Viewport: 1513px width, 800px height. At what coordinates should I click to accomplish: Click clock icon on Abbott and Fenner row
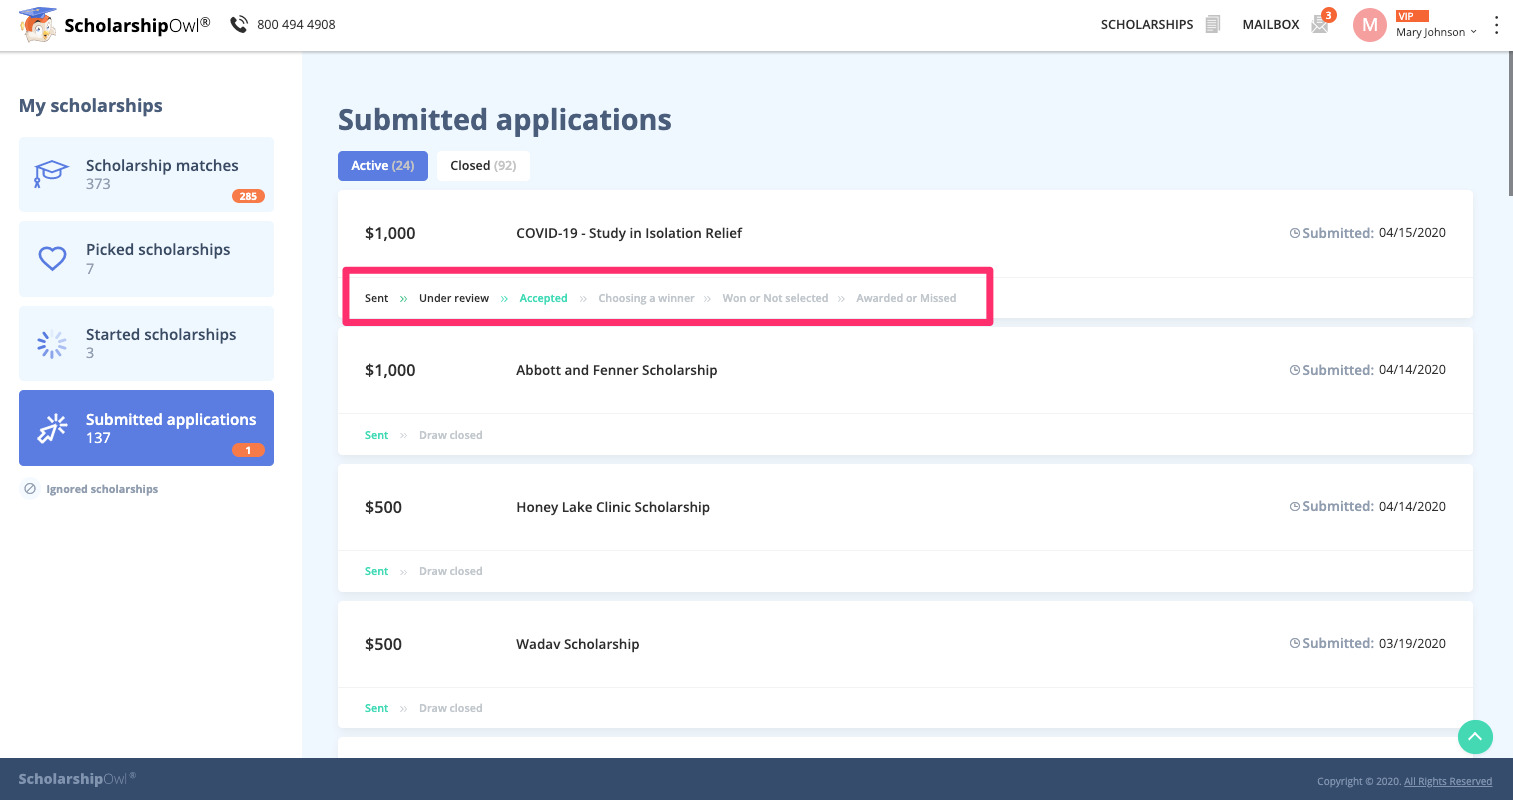pos(1295,370)
